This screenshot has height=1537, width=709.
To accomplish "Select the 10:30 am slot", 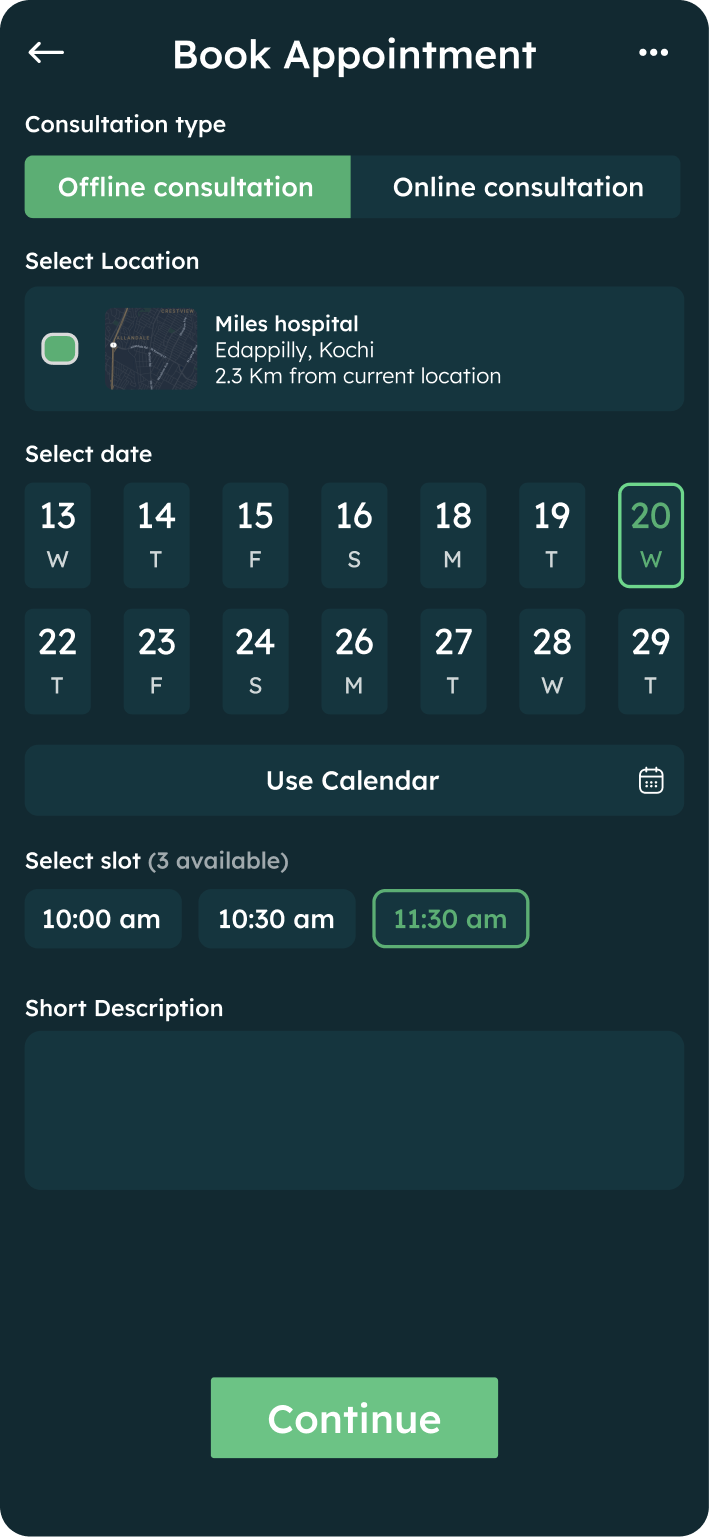I will 277,919.
